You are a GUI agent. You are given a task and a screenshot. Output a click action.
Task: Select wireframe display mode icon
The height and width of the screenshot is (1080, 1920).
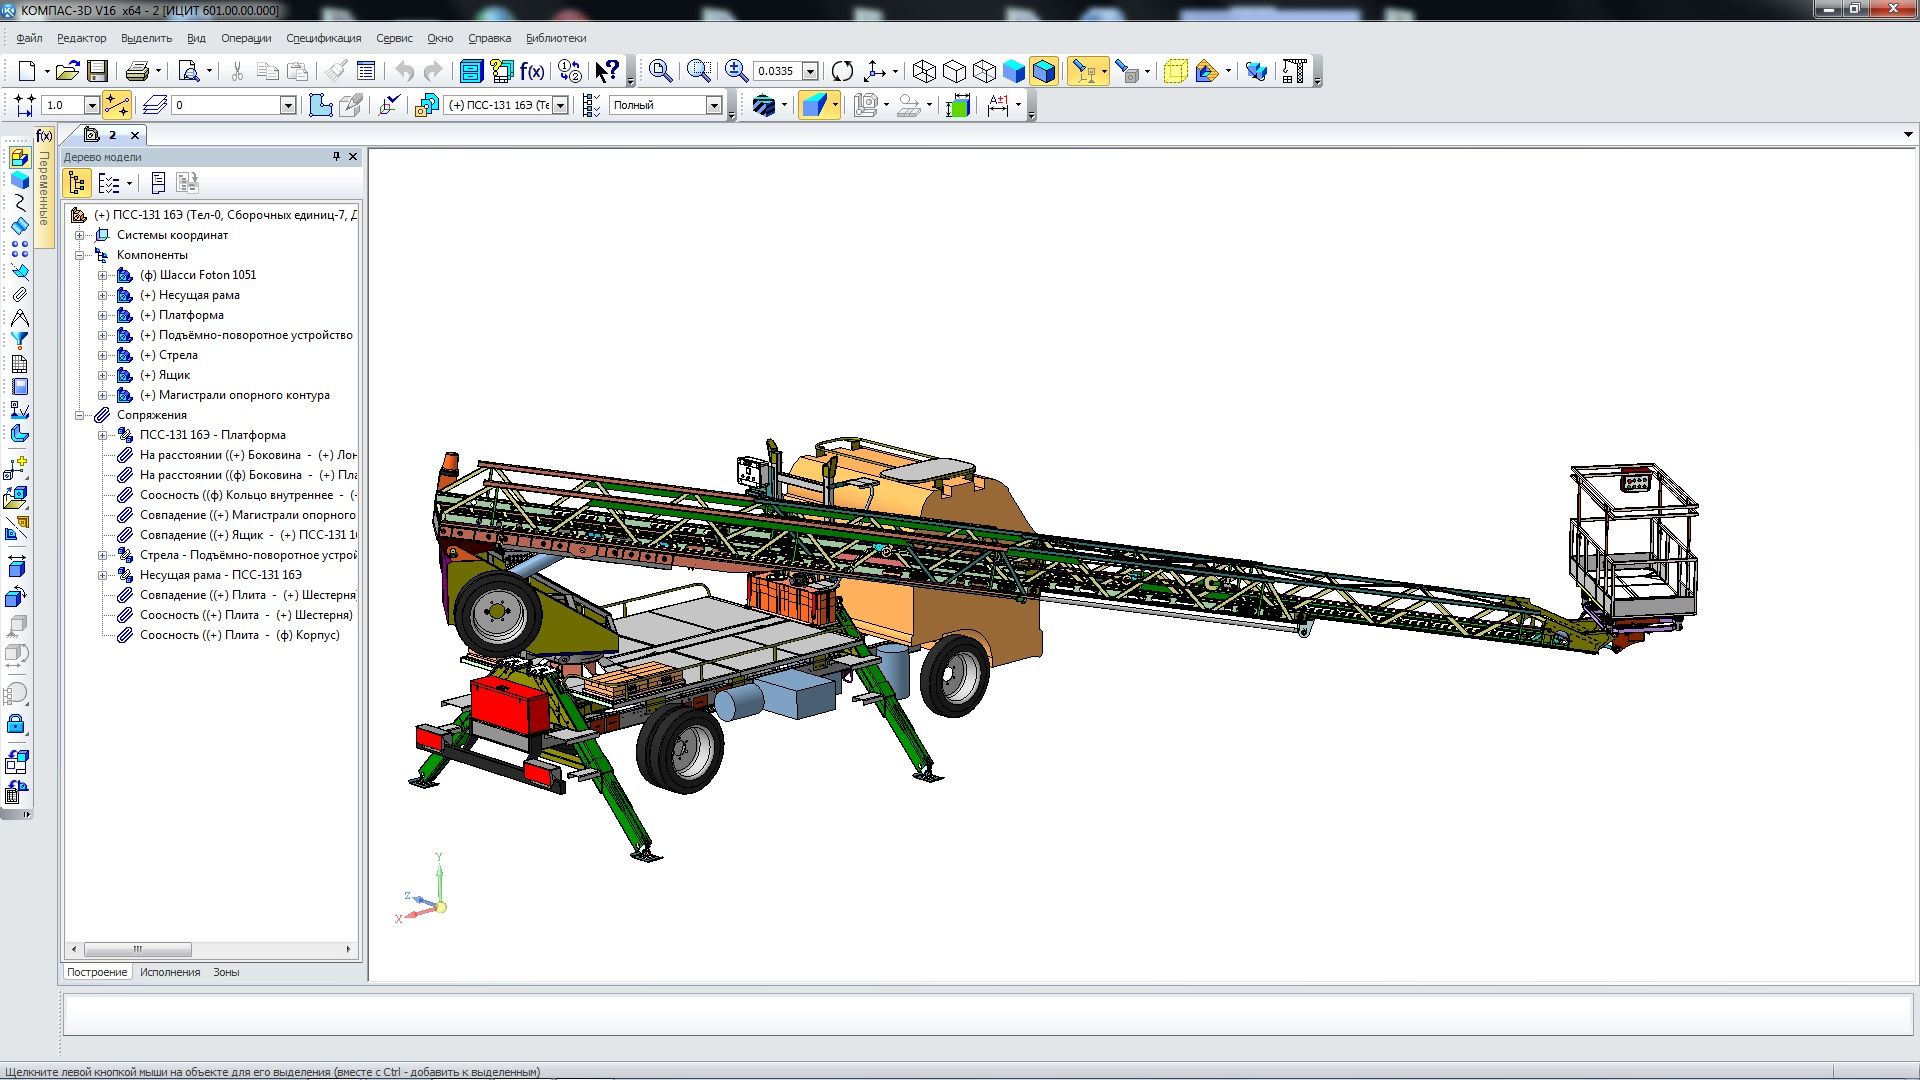point(924,71)
